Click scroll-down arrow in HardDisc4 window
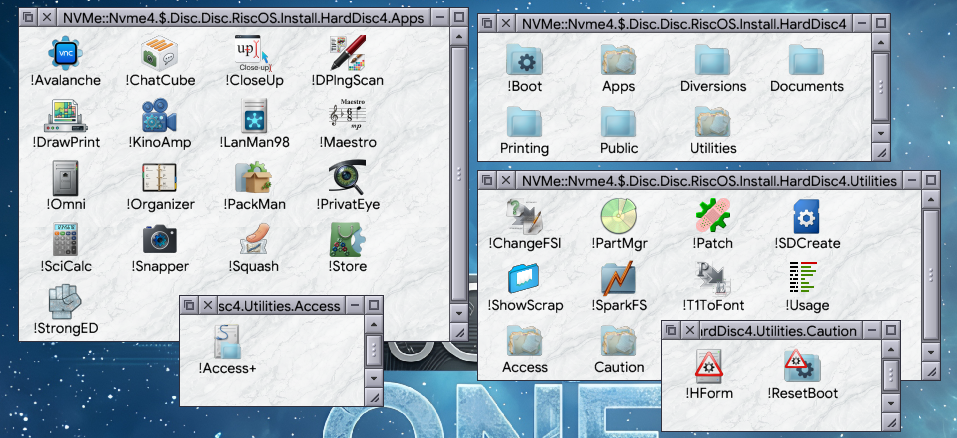 coord(880,132)
